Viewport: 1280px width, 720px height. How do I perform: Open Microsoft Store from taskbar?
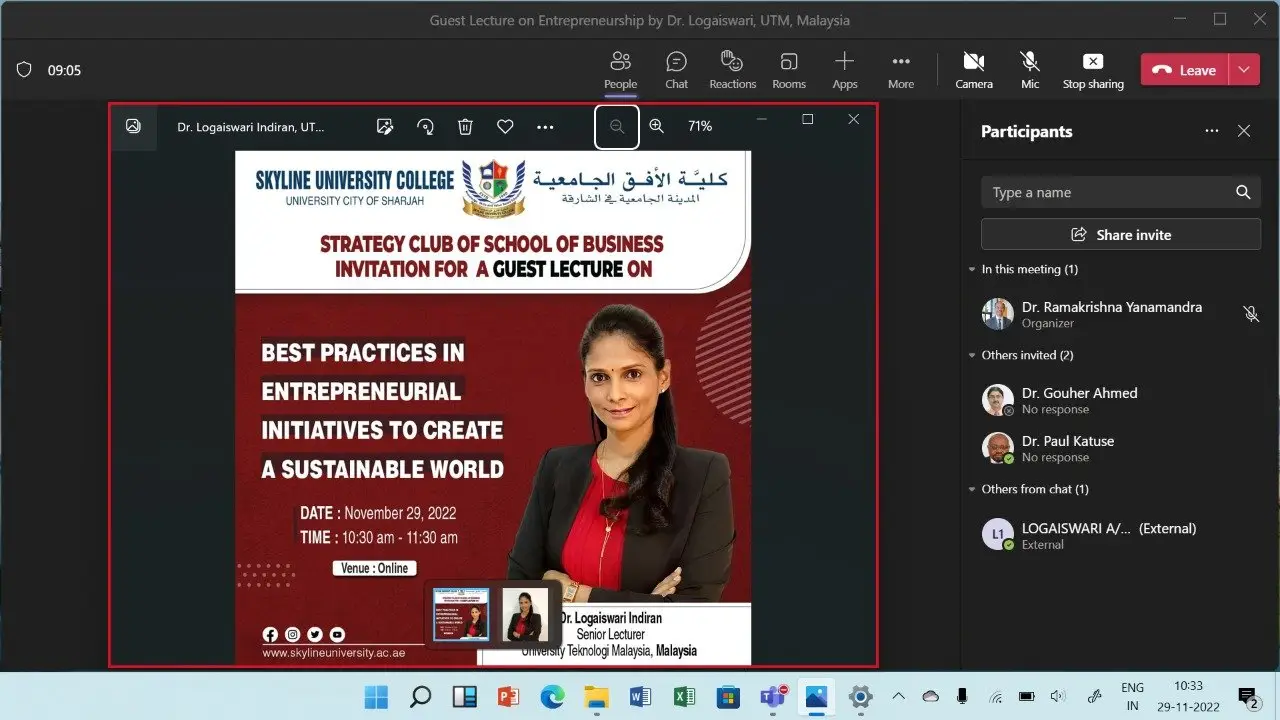coord(729,696)
